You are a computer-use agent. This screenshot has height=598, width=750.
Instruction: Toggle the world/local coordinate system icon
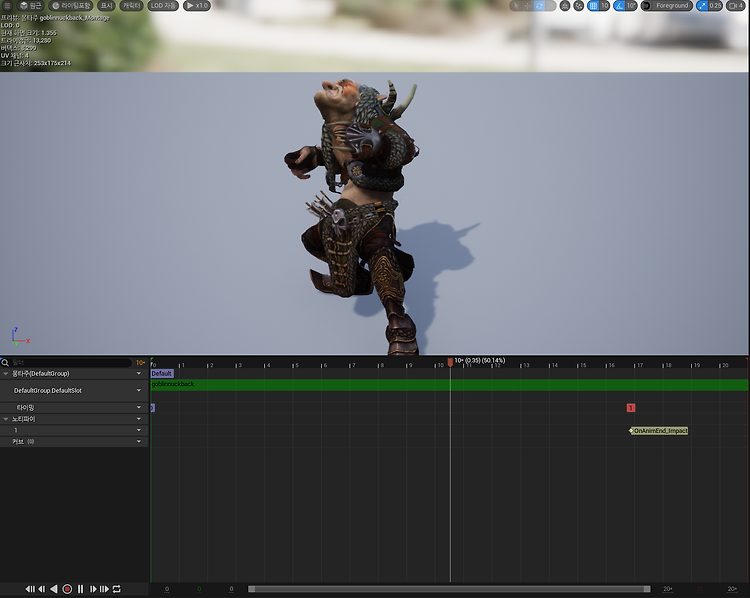coord(565,6)
